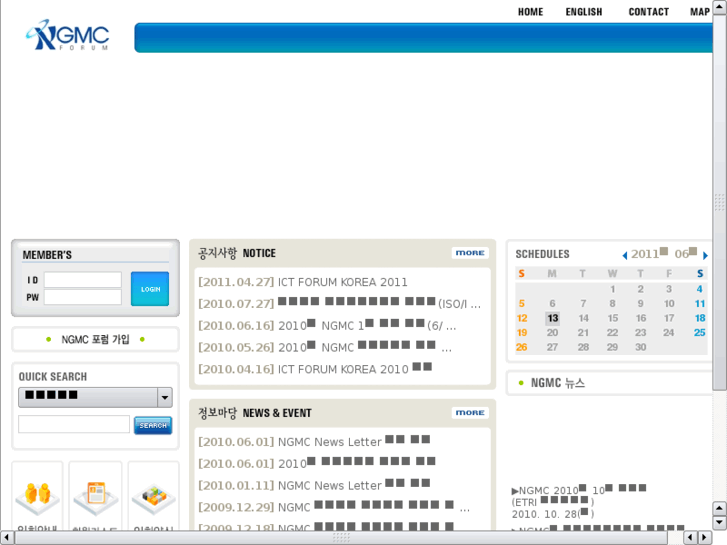Screen dimensions: 727x545
Task: Click the two yellow people icon
Action: pyautogui.click(x=38, y=497)
